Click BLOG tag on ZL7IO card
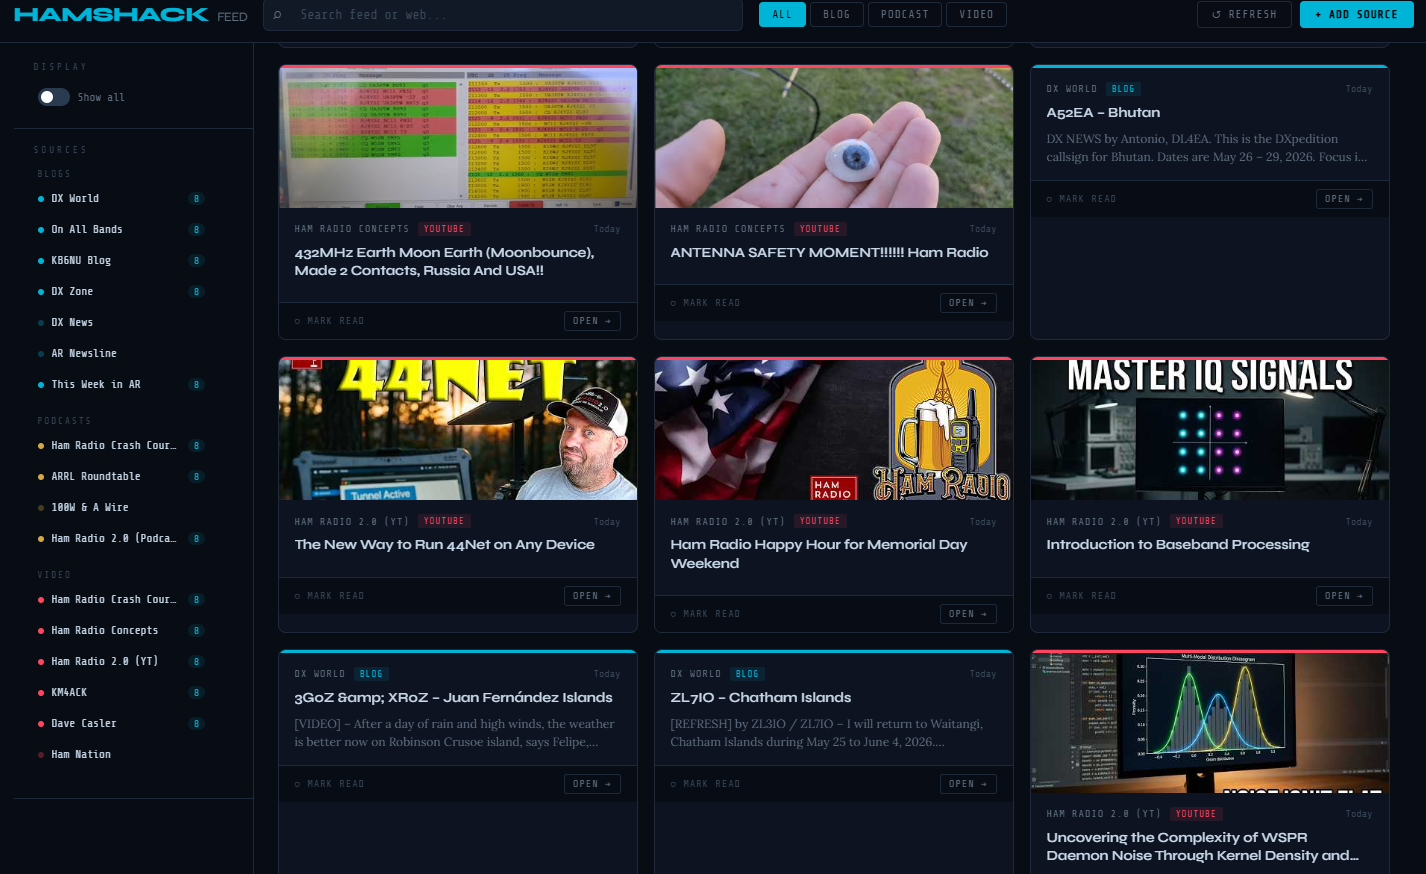 click(747, 674)
